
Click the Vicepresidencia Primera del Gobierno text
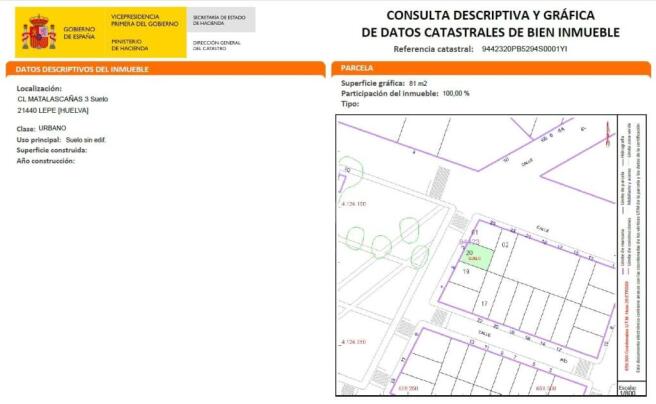tap(145, 20)
